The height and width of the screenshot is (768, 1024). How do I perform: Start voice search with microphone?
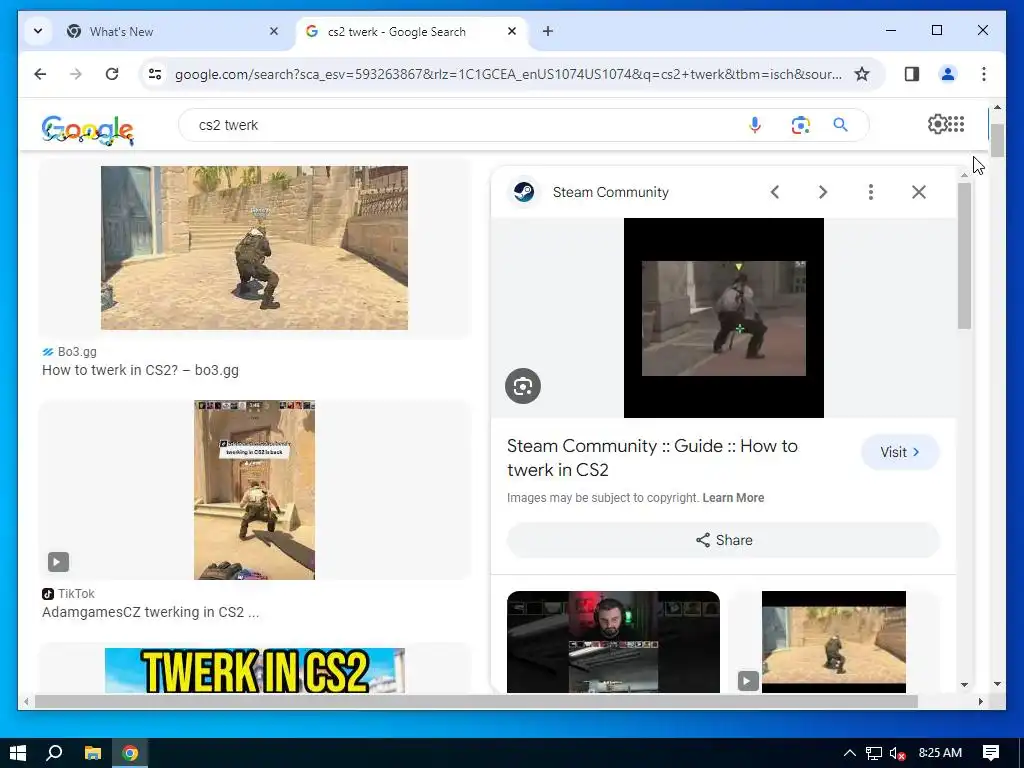[754, 125]
